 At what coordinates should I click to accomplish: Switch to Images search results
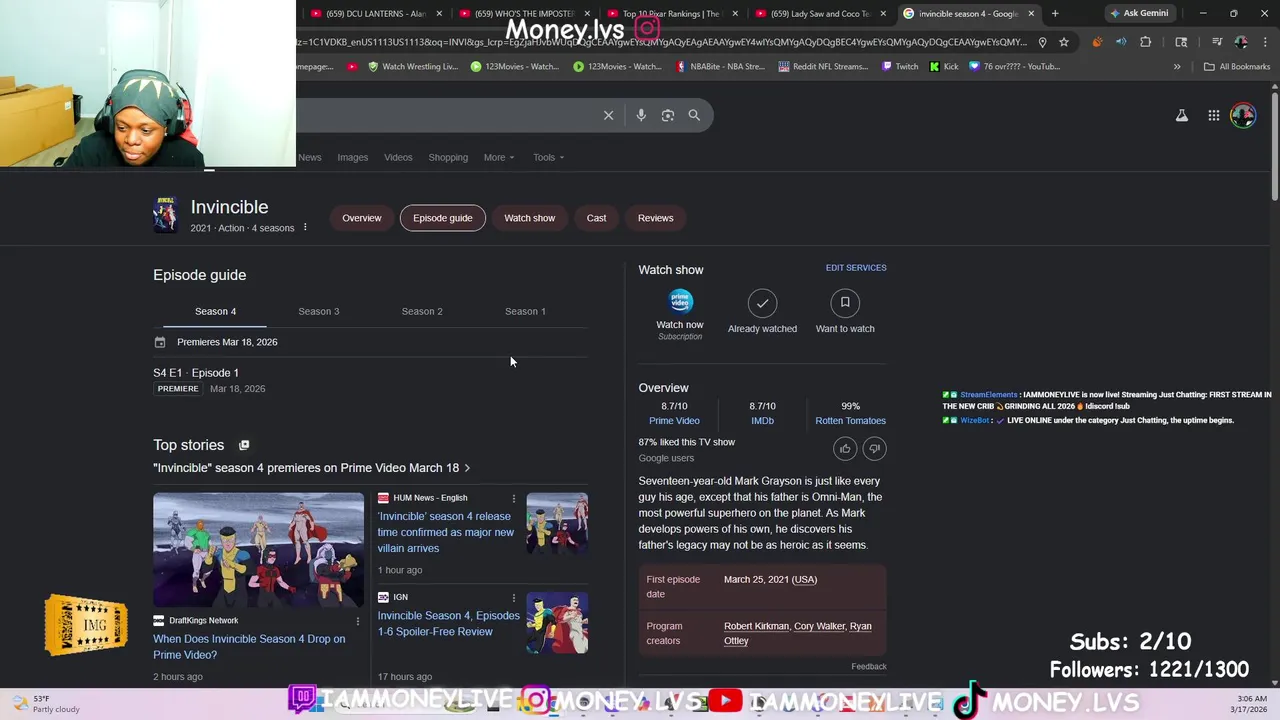[x=353, y=157]
